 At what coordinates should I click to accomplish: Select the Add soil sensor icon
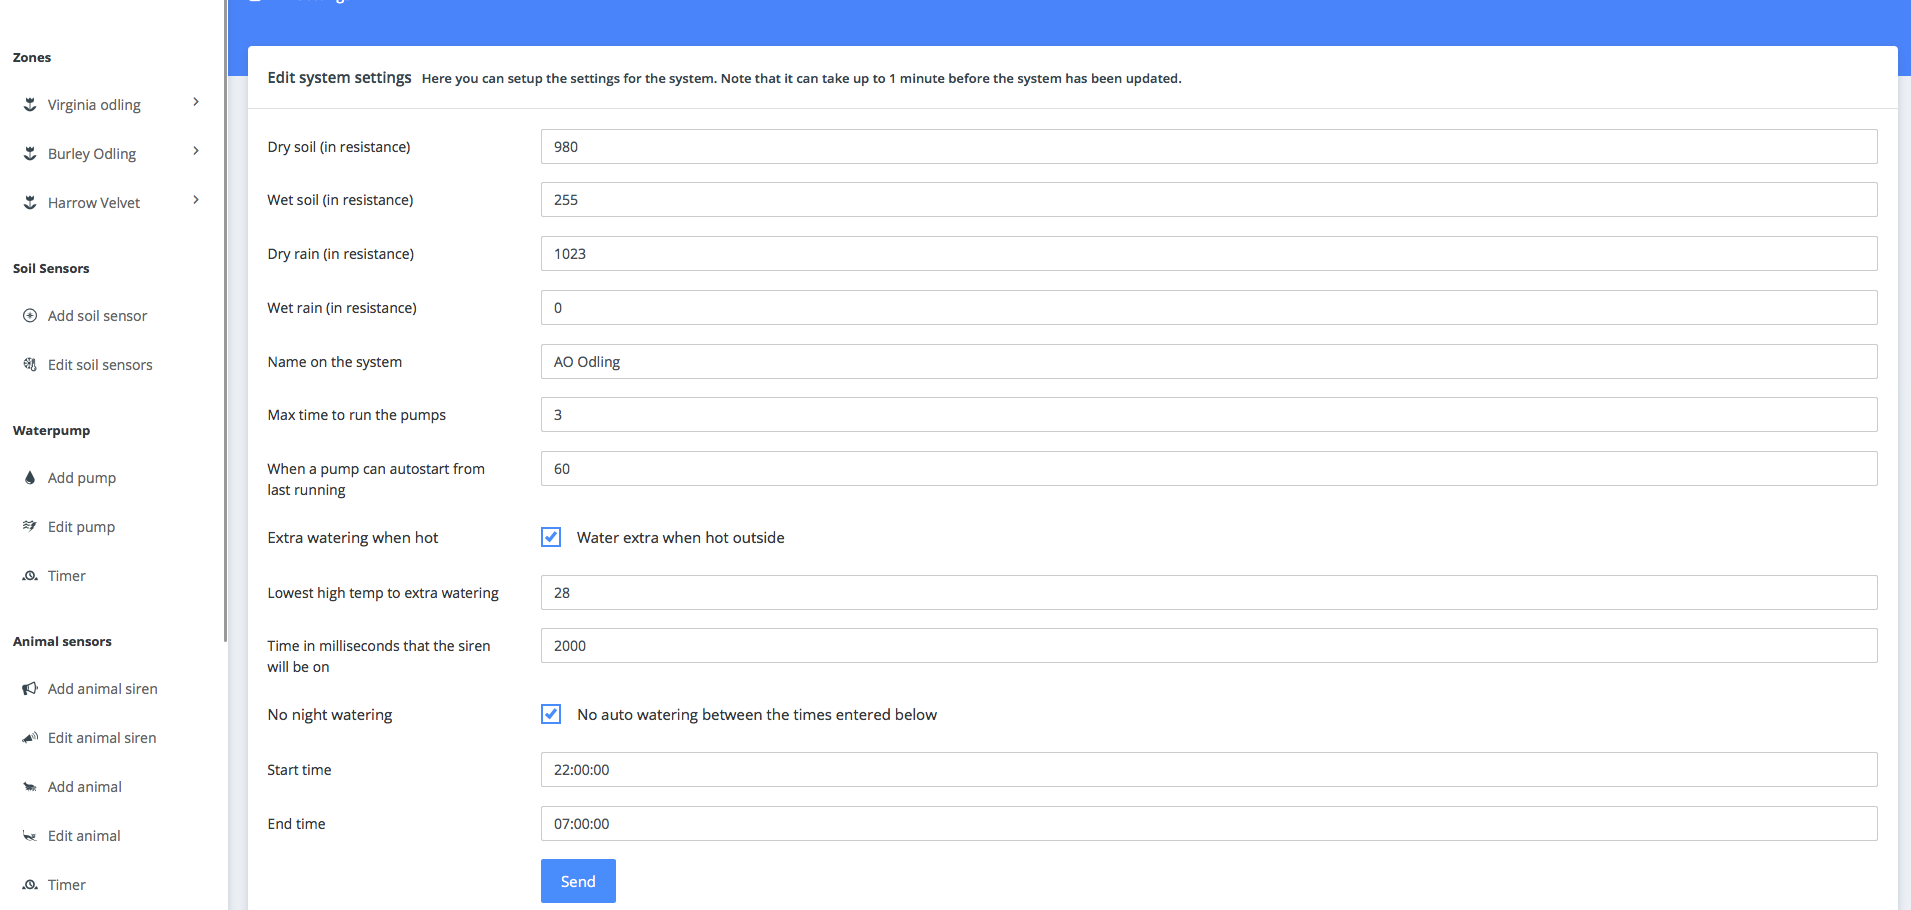click(x=30, y=315)
